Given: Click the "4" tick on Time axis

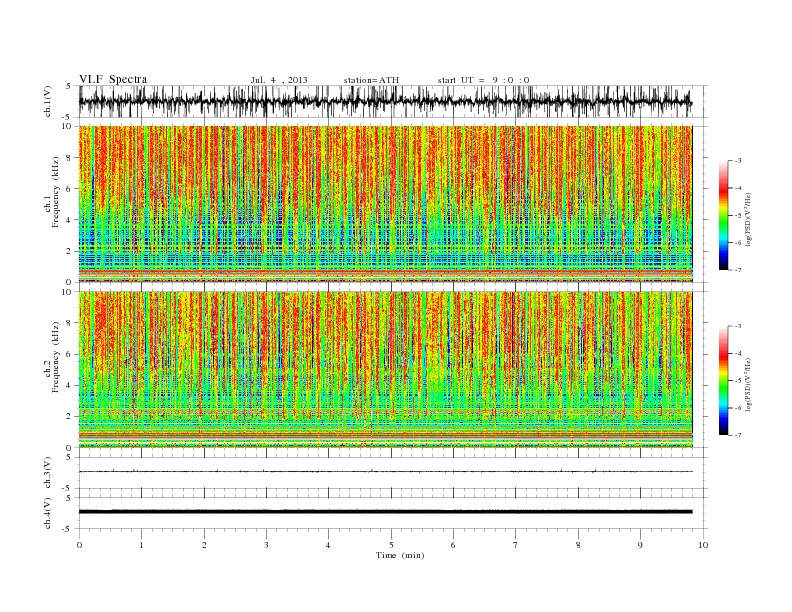Looking at the screenshot, I should coord(328,545).
